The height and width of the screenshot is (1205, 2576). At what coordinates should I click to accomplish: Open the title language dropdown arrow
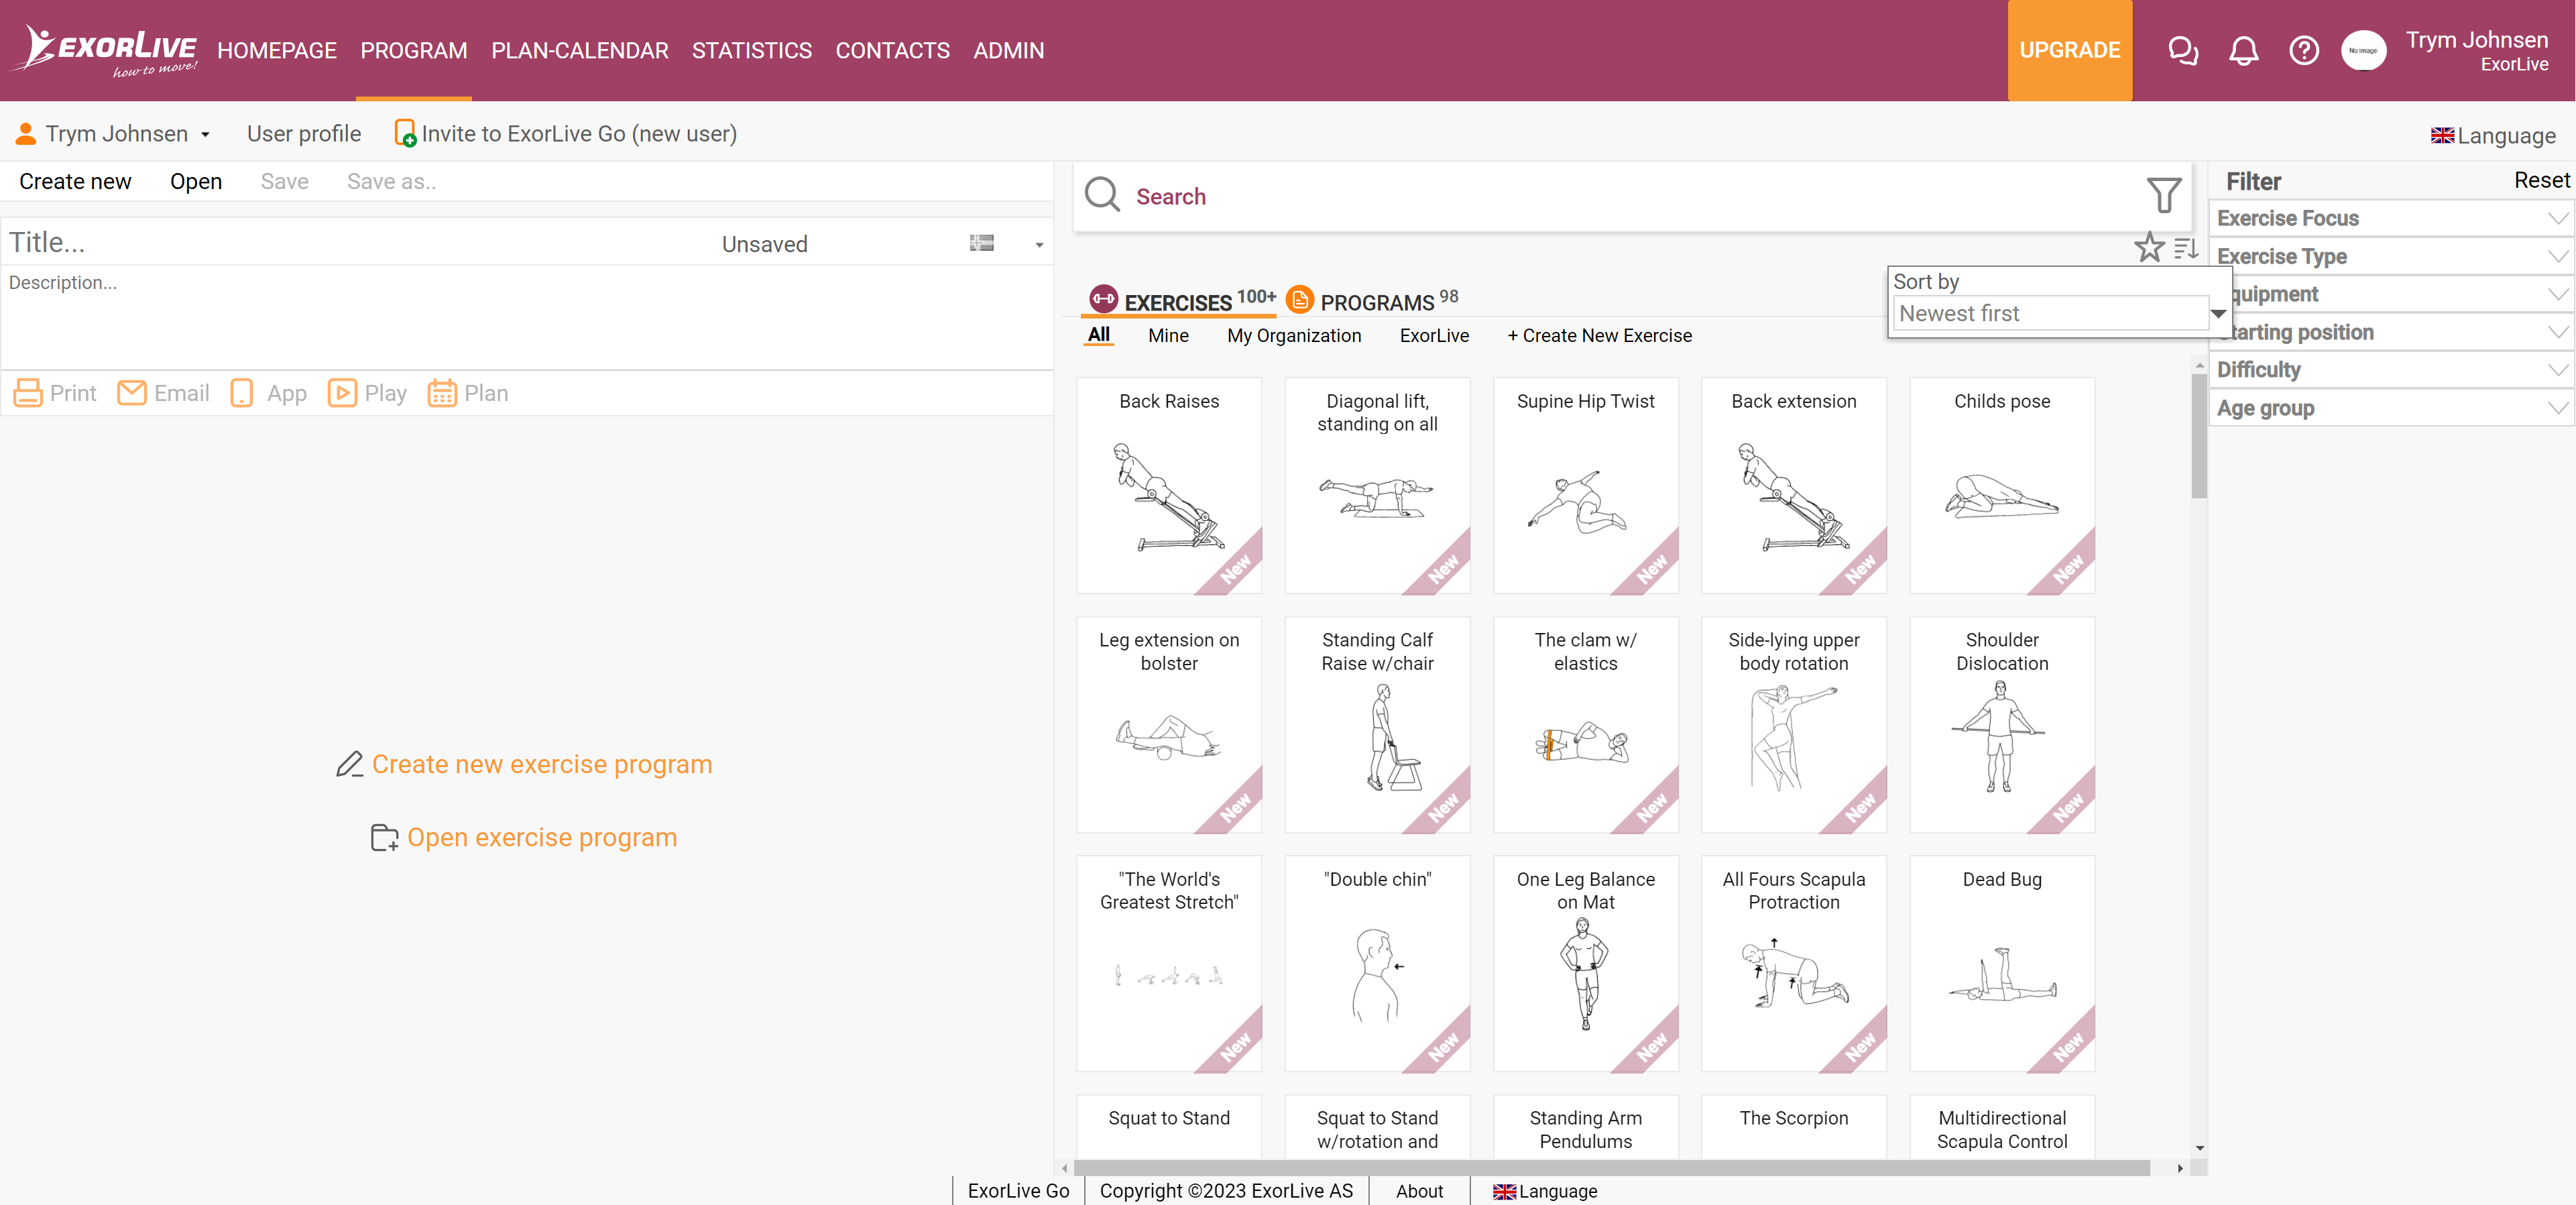[x=1039, y=244]
